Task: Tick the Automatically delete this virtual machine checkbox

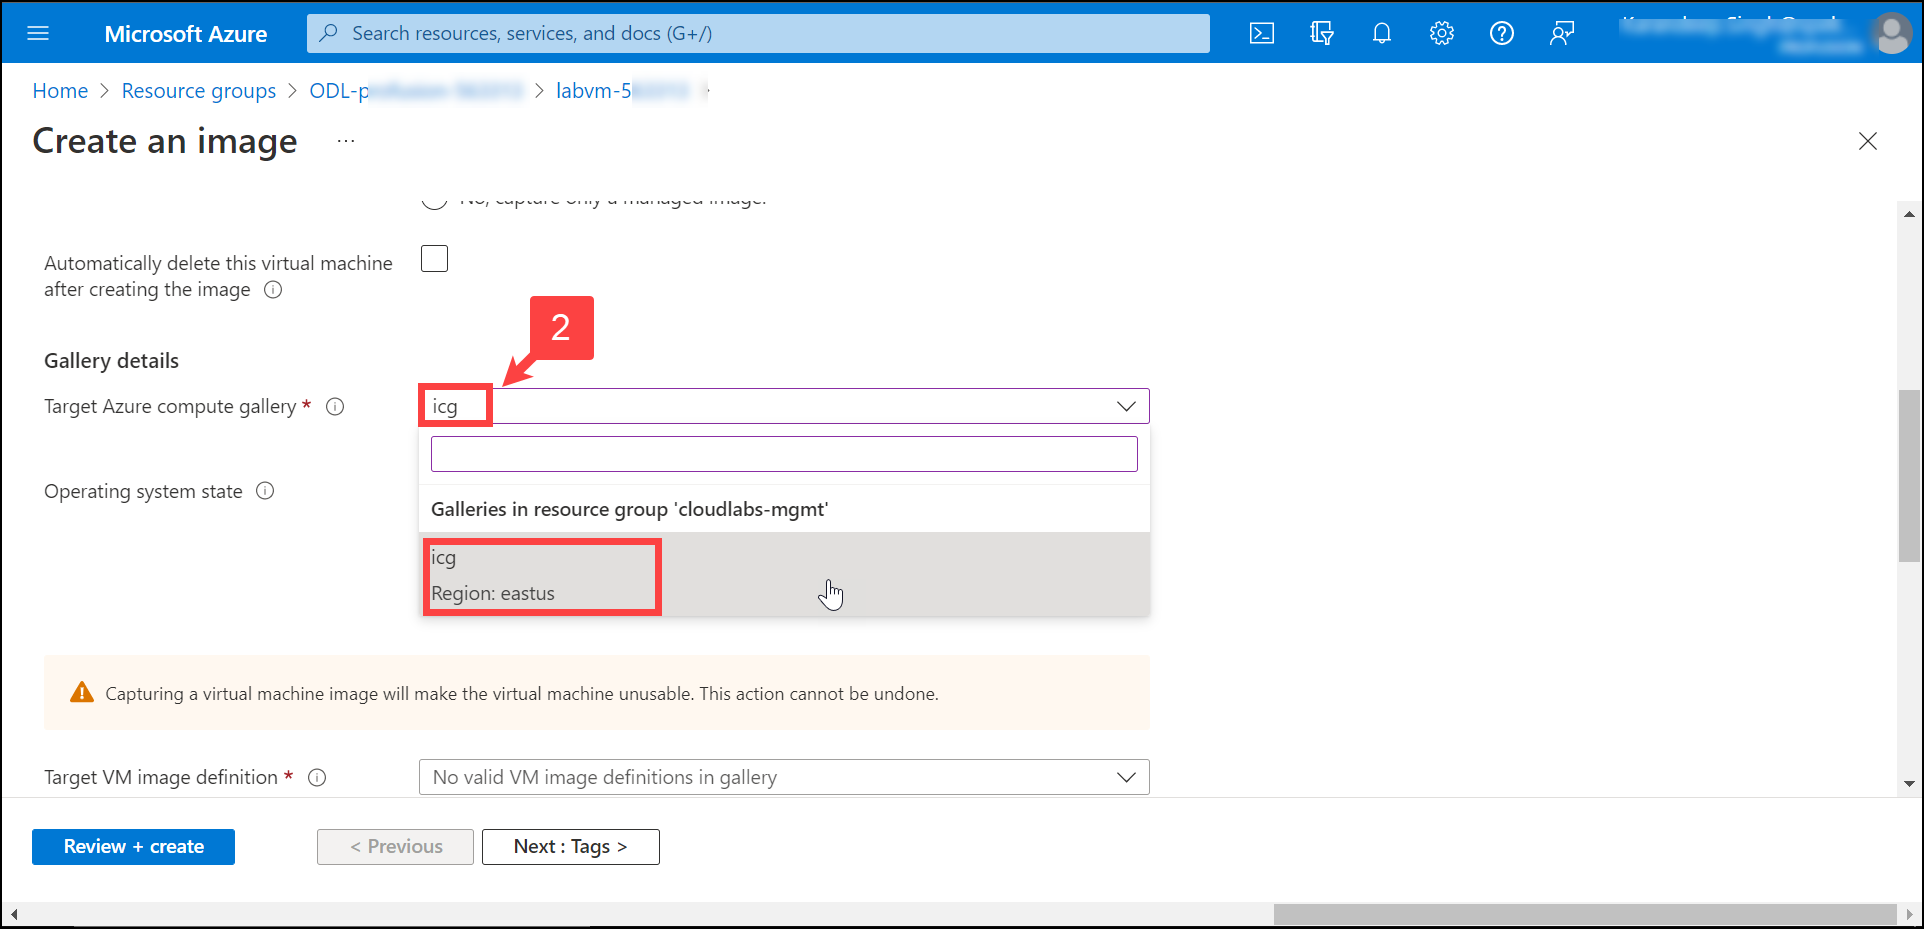Action: [434, 259]
